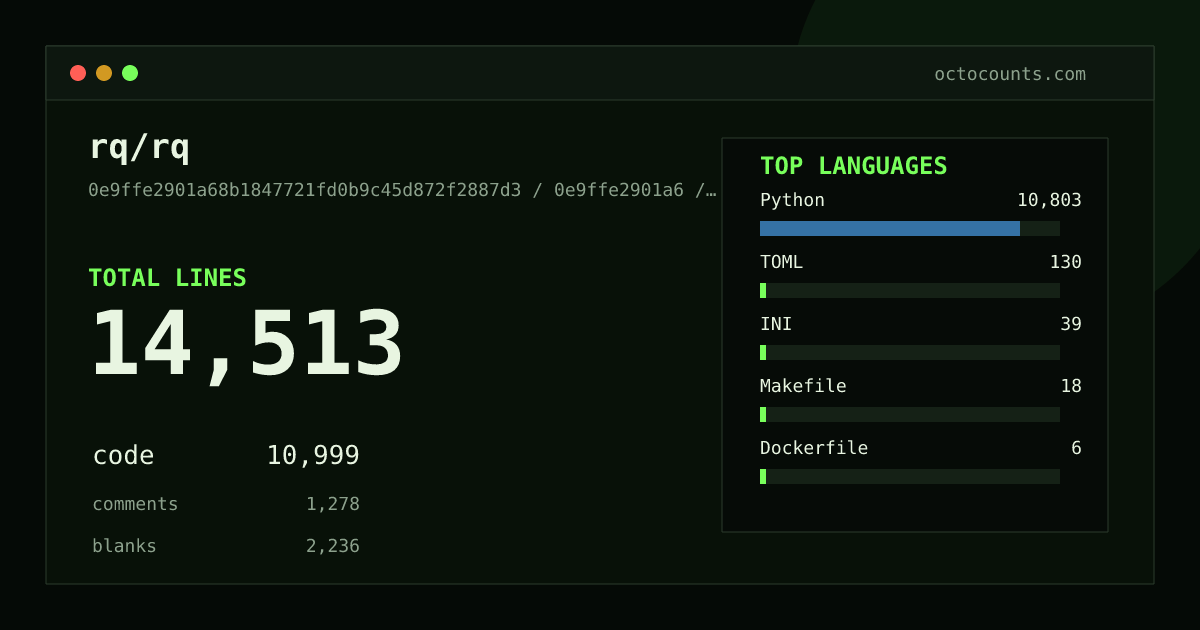
Task: Open the octocounts.com link
Action: pos(1010,74)
